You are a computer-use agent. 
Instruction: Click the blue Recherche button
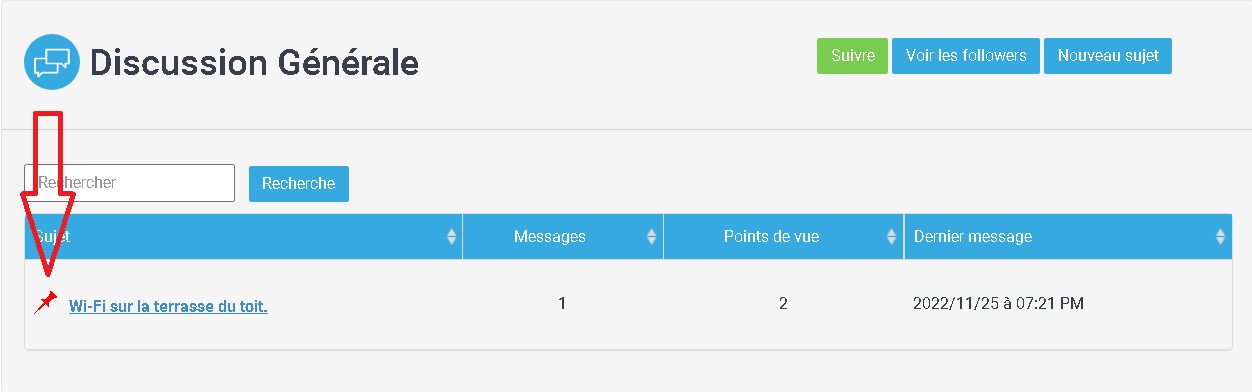299,184
